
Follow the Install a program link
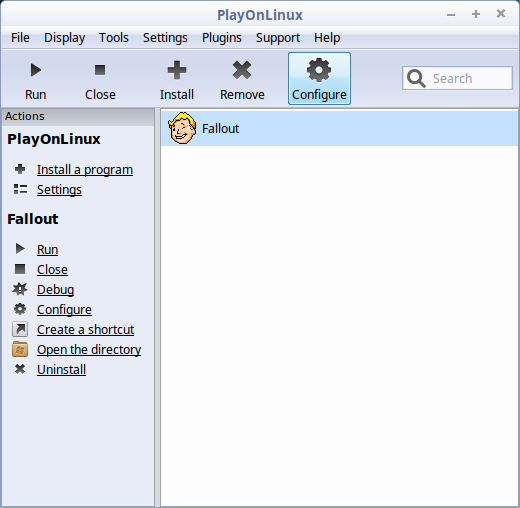(x=85, y=170)
